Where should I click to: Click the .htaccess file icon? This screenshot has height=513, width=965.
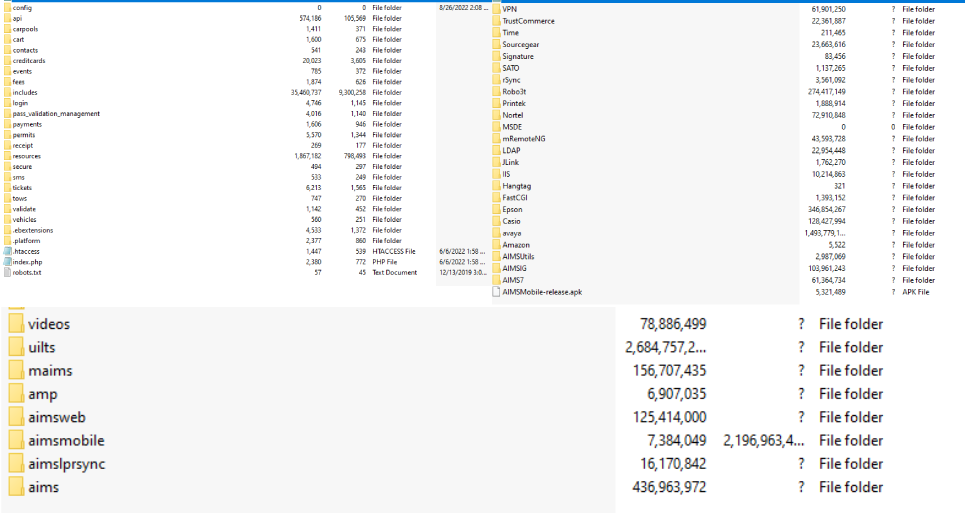(x=7, y=252)
